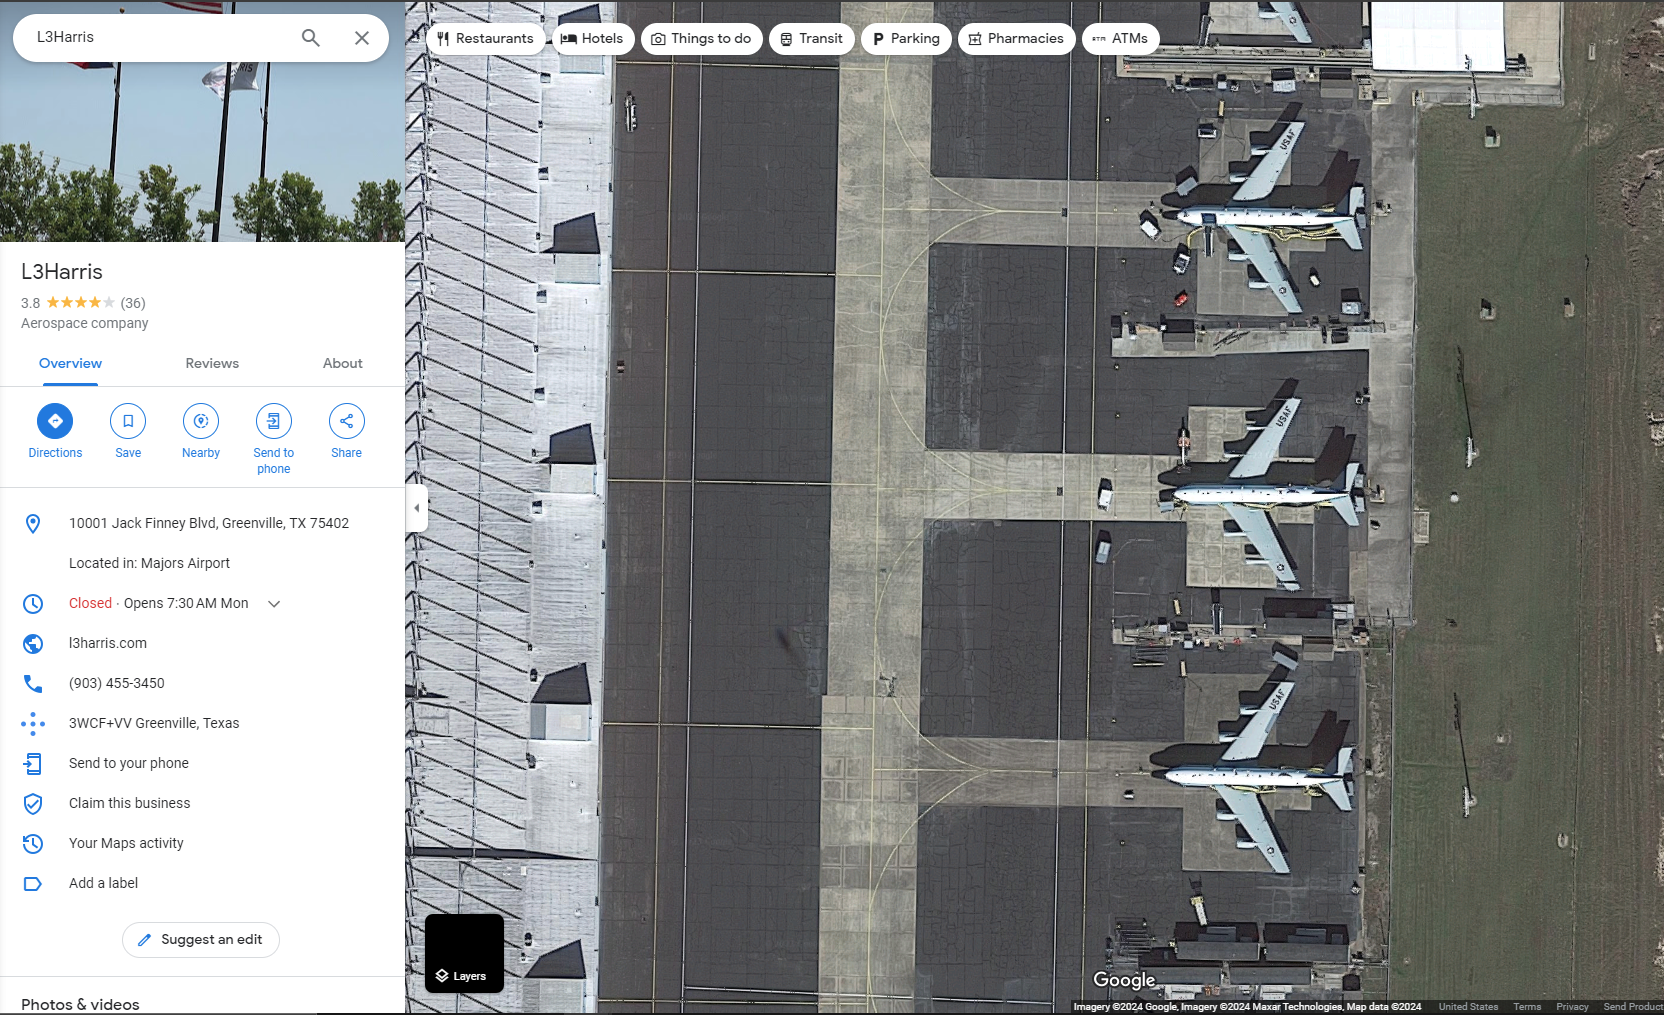Viewport: 1664px width, 1015px height.
Task: Open Privacy link in map footer
Action: (x=1572, y=1007)
